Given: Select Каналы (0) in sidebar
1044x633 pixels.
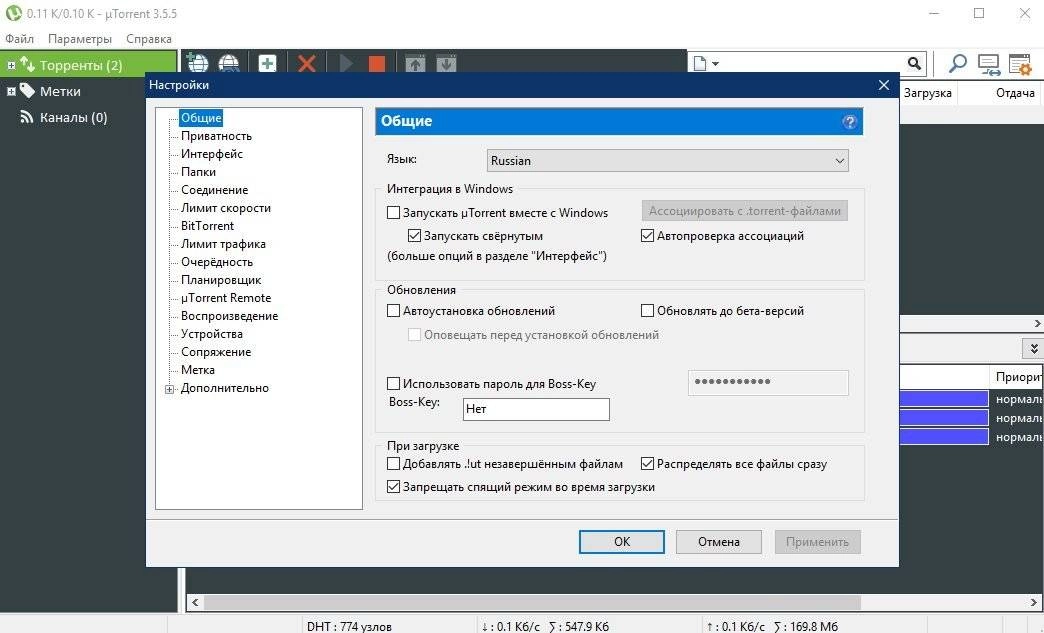Looking at the screenshot, I should (x=73, y=117).
